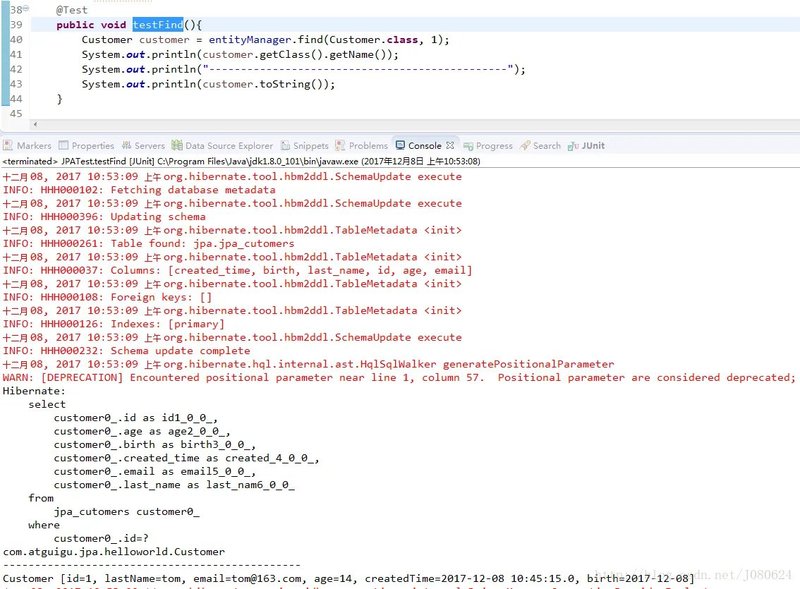Click the "Foreign keys: []" log line
The height and width of the screenshot is (589, 800).
tap(107, 297)
